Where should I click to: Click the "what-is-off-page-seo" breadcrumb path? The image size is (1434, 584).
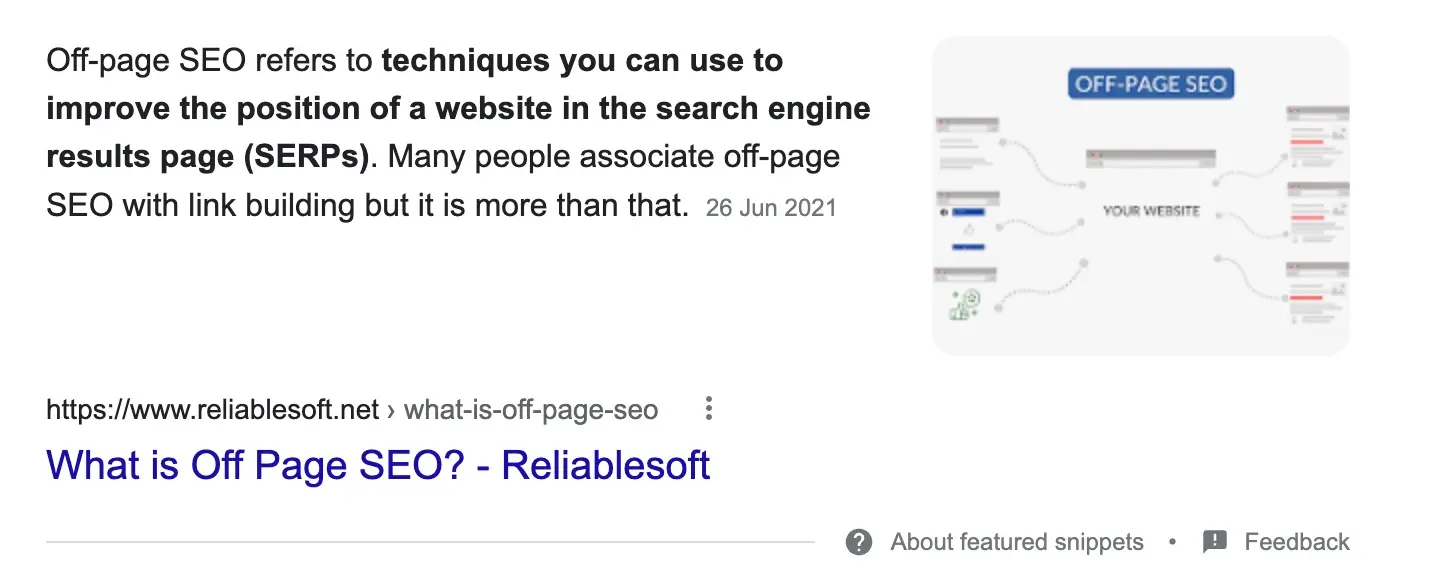[x=530, y=410]
